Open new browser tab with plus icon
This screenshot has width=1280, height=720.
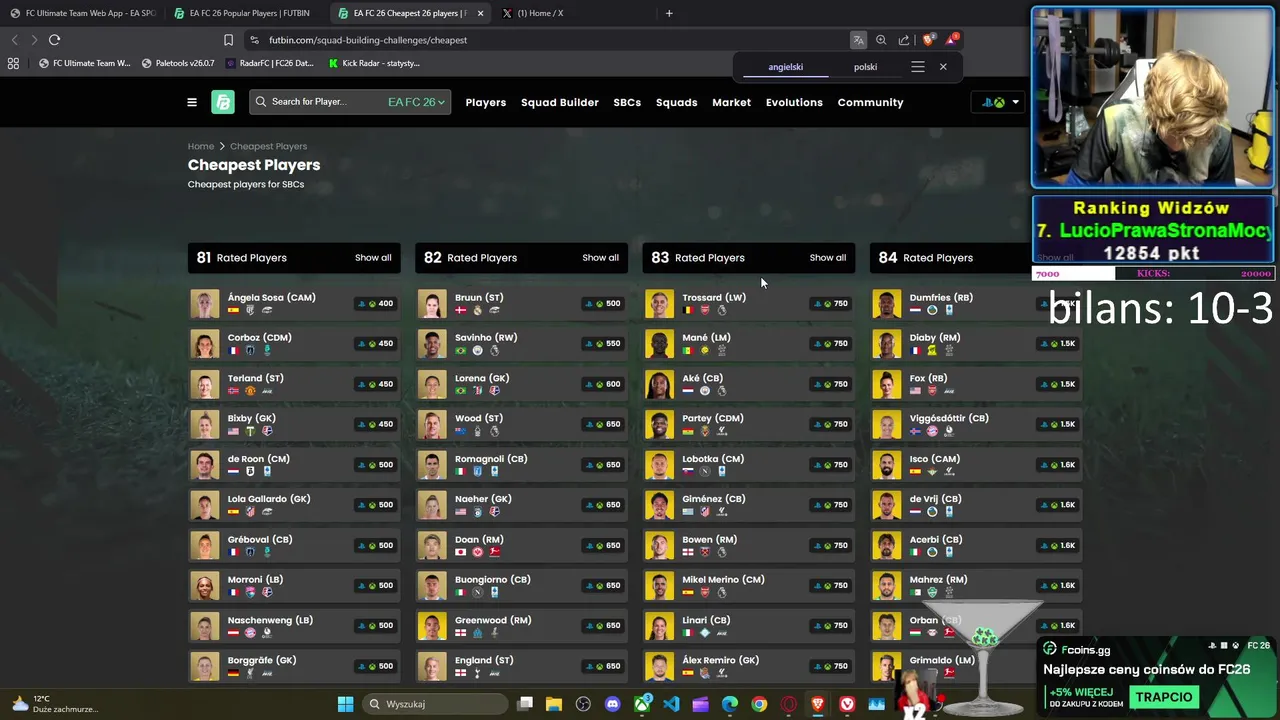(x=669, y=13)
